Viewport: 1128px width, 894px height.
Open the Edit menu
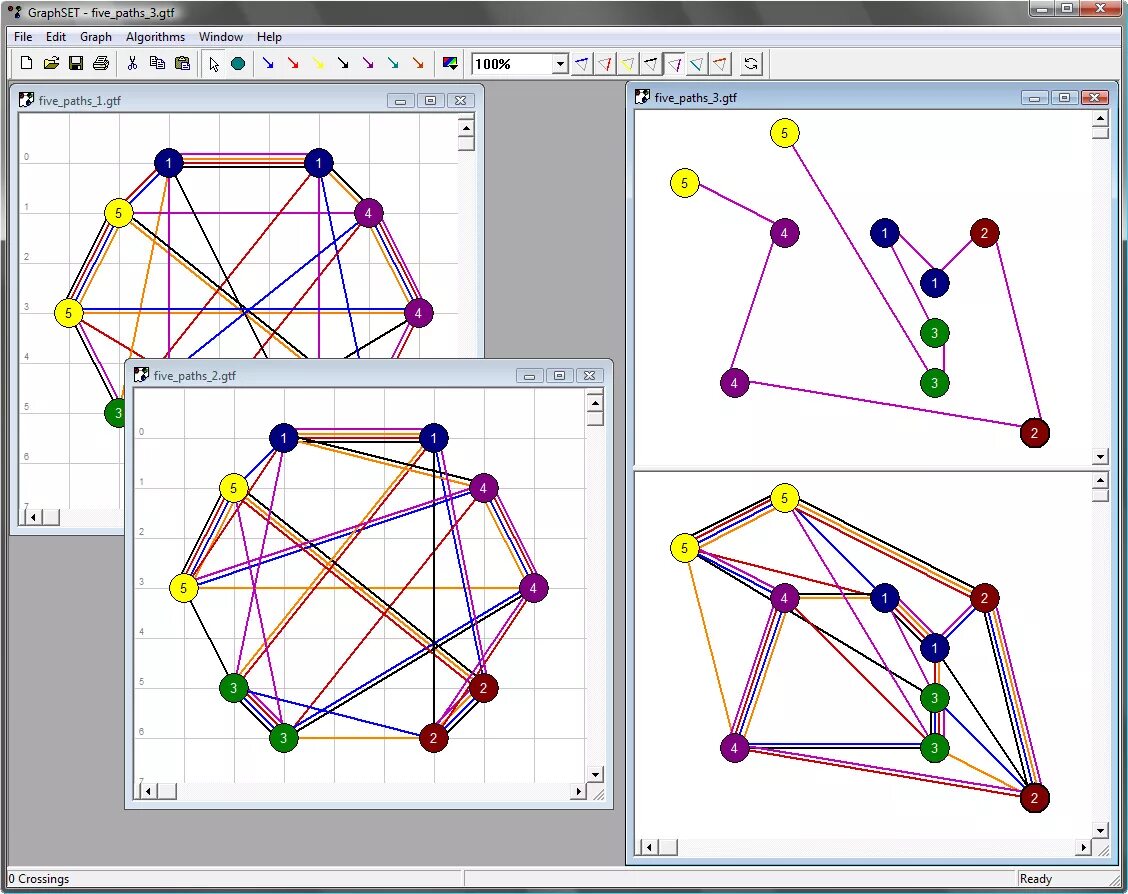point(55,37)
